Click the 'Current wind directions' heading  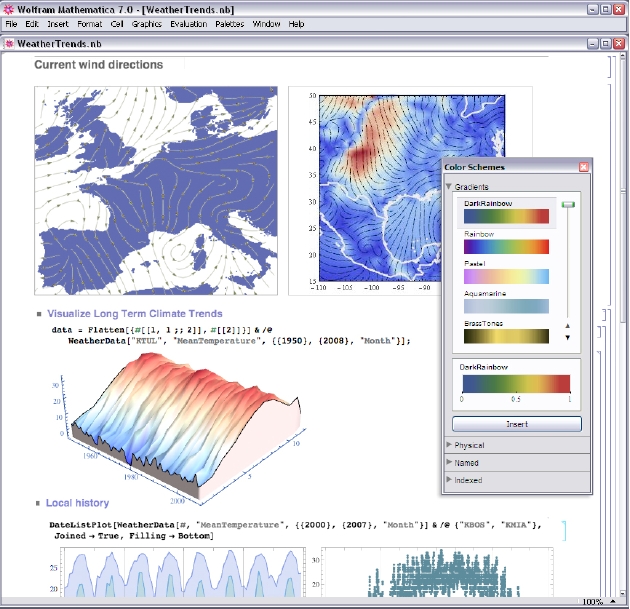pos(98,65)
